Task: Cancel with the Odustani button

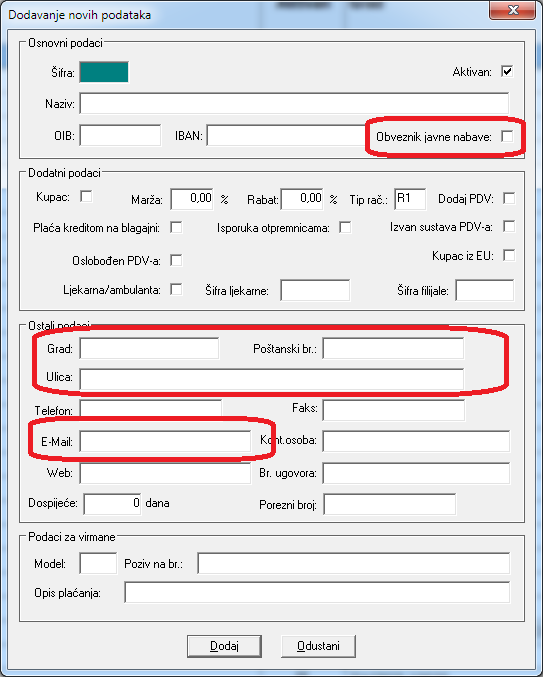Action: pyautogui.click(x=318, y=646)
